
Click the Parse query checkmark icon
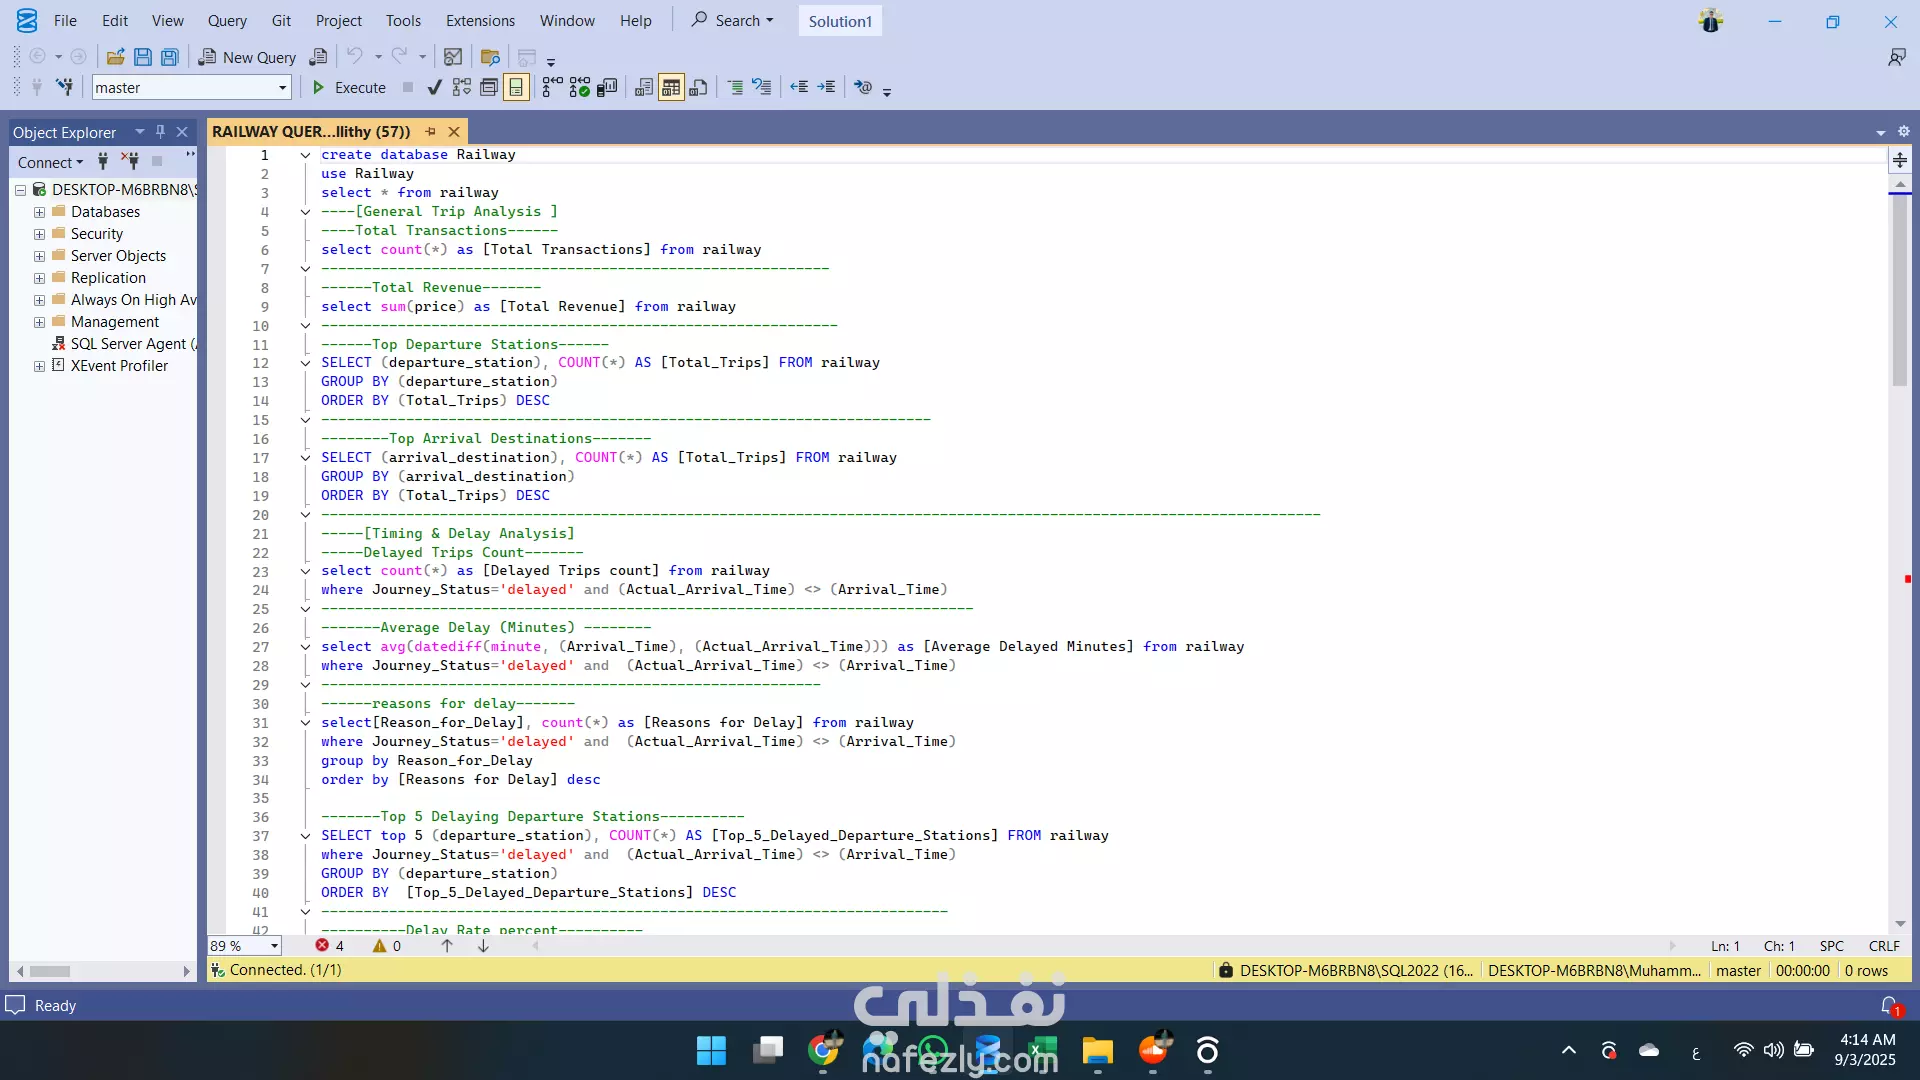pos(434,88)
